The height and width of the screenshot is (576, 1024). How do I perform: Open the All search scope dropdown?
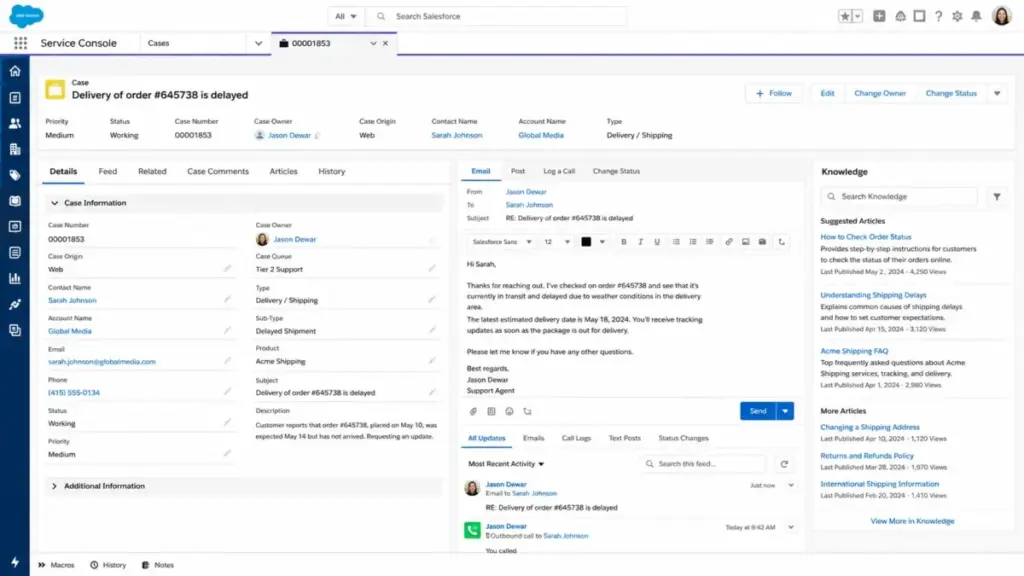click(345, 16)
